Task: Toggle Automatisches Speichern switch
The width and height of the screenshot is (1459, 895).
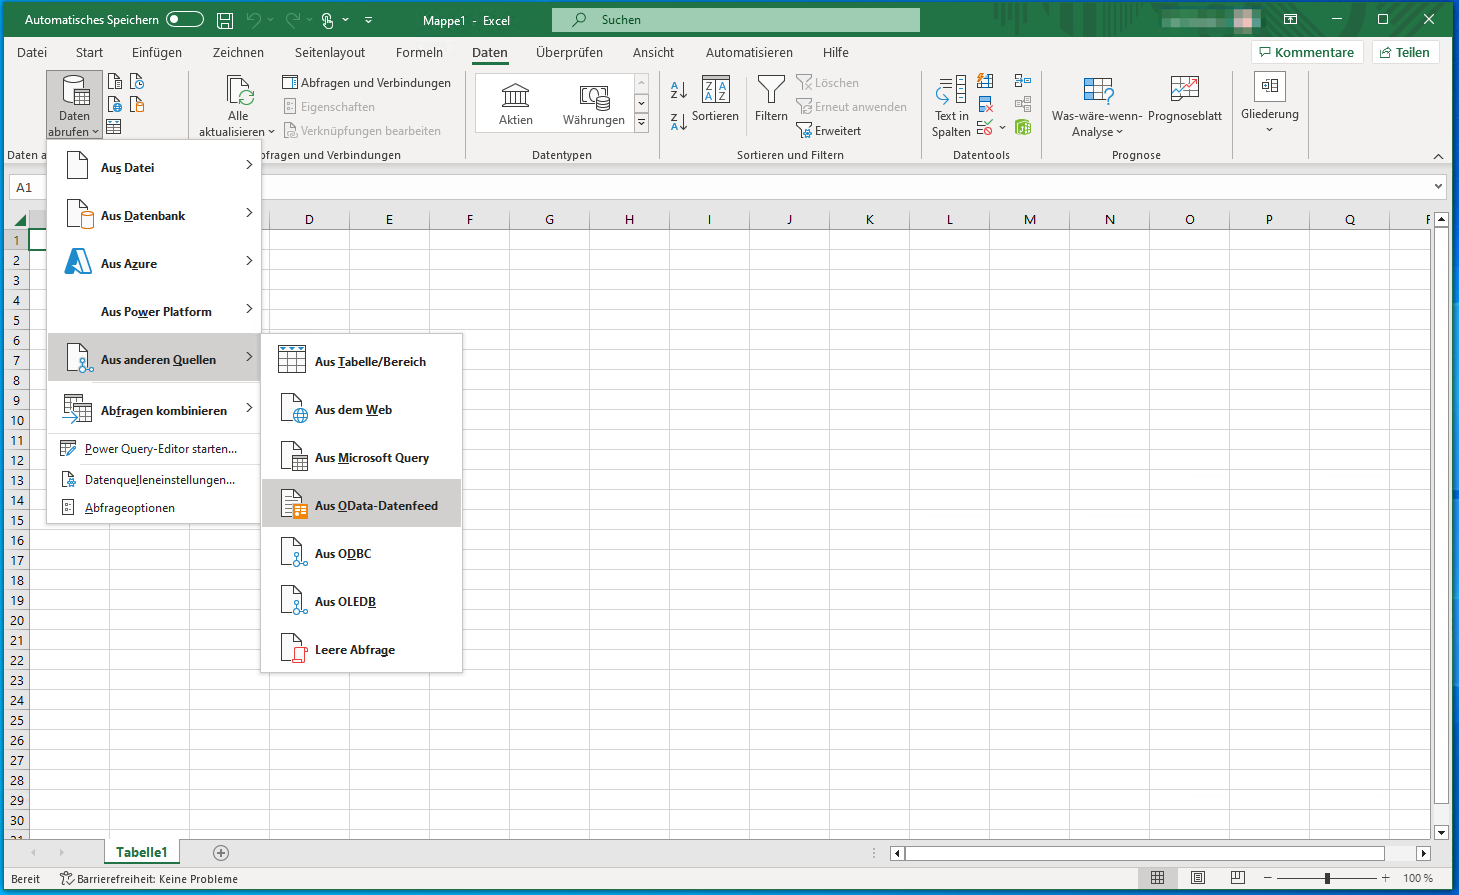Action: point(184,19)
